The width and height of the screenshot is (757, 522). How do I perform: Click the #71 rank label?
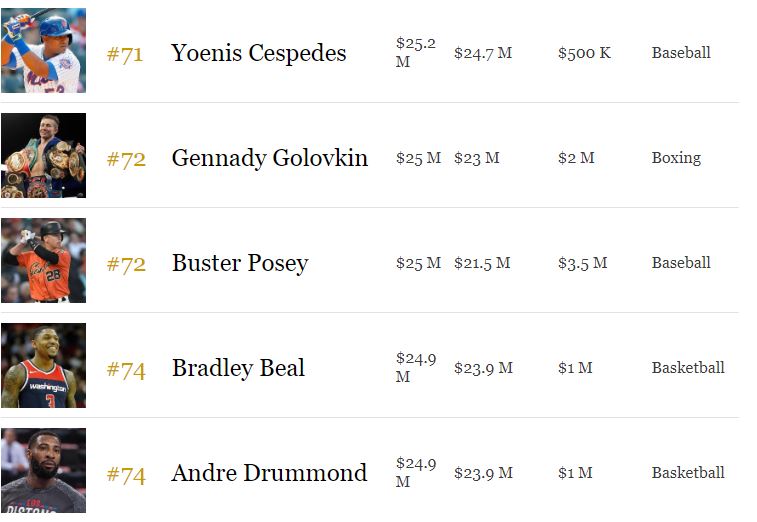(125, 55)
